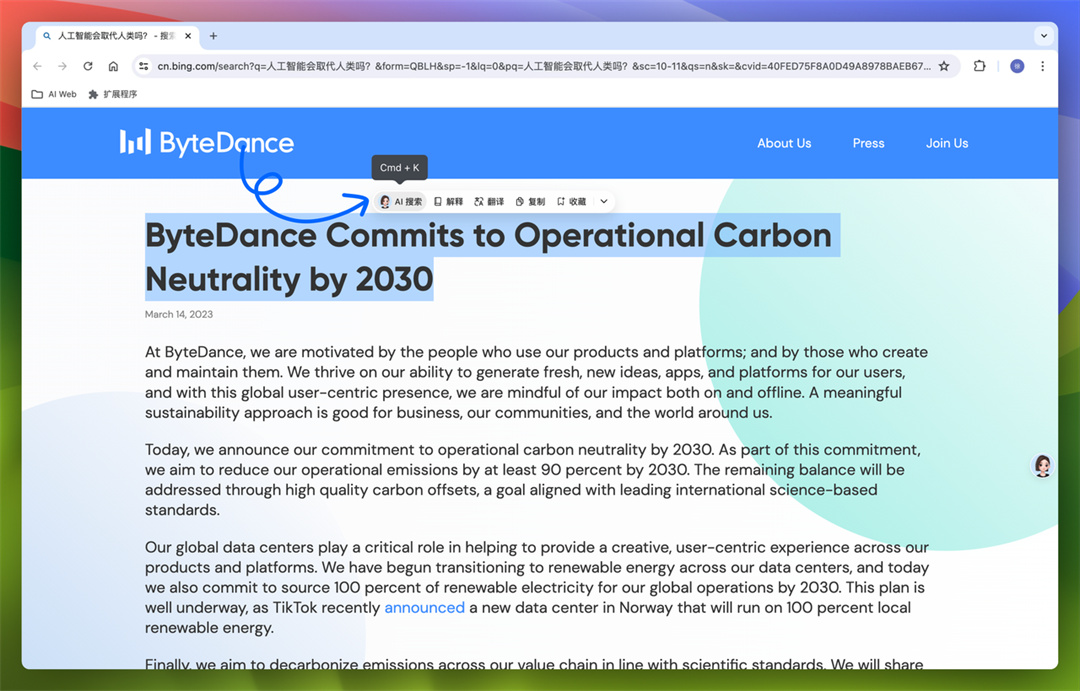Viewport: 1080px width, 691px height.
Task: Open the Chrome three-dot menu
Action: coord(1043,66)
